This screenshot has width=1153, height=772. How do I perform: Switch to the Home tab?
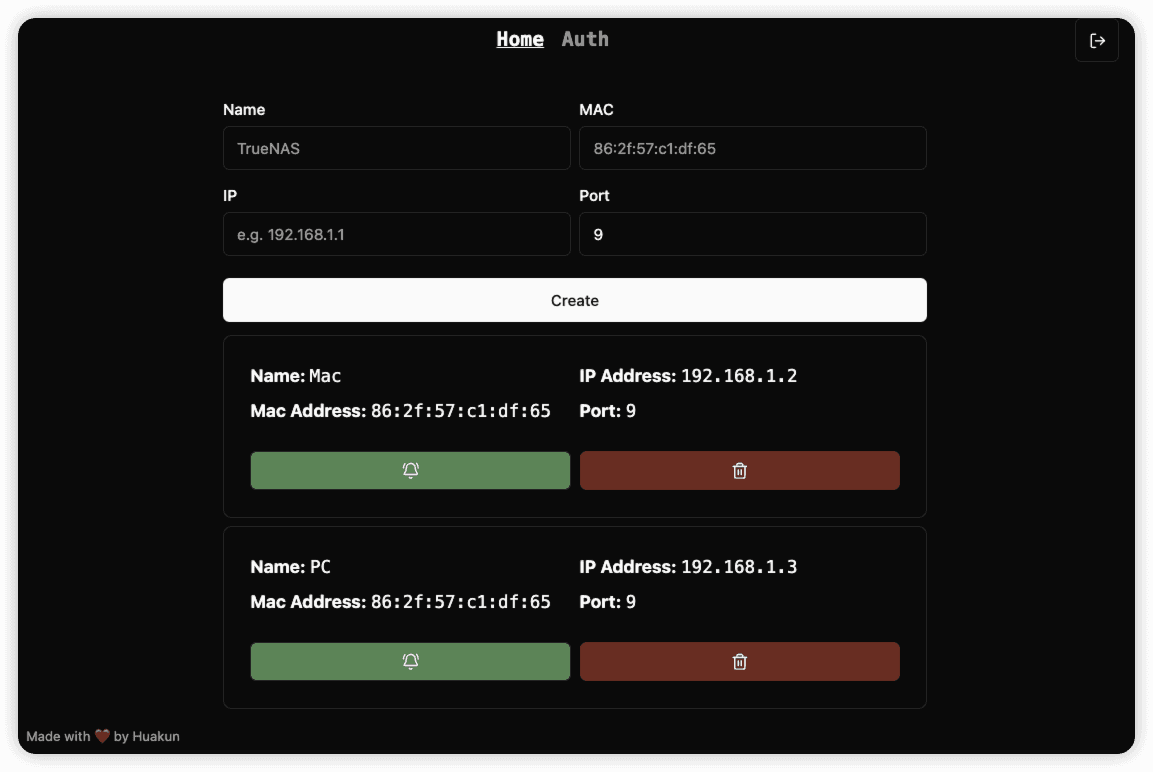pos(520,39)
